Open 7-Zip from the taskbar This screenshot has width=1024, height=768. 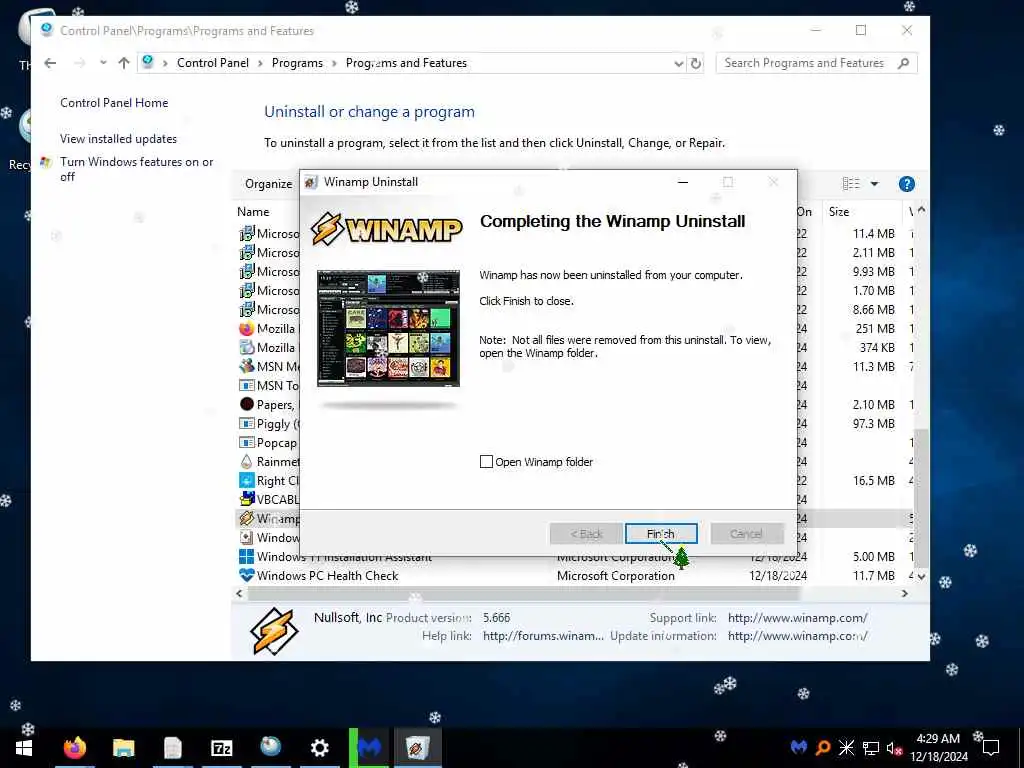click(221, 748)
